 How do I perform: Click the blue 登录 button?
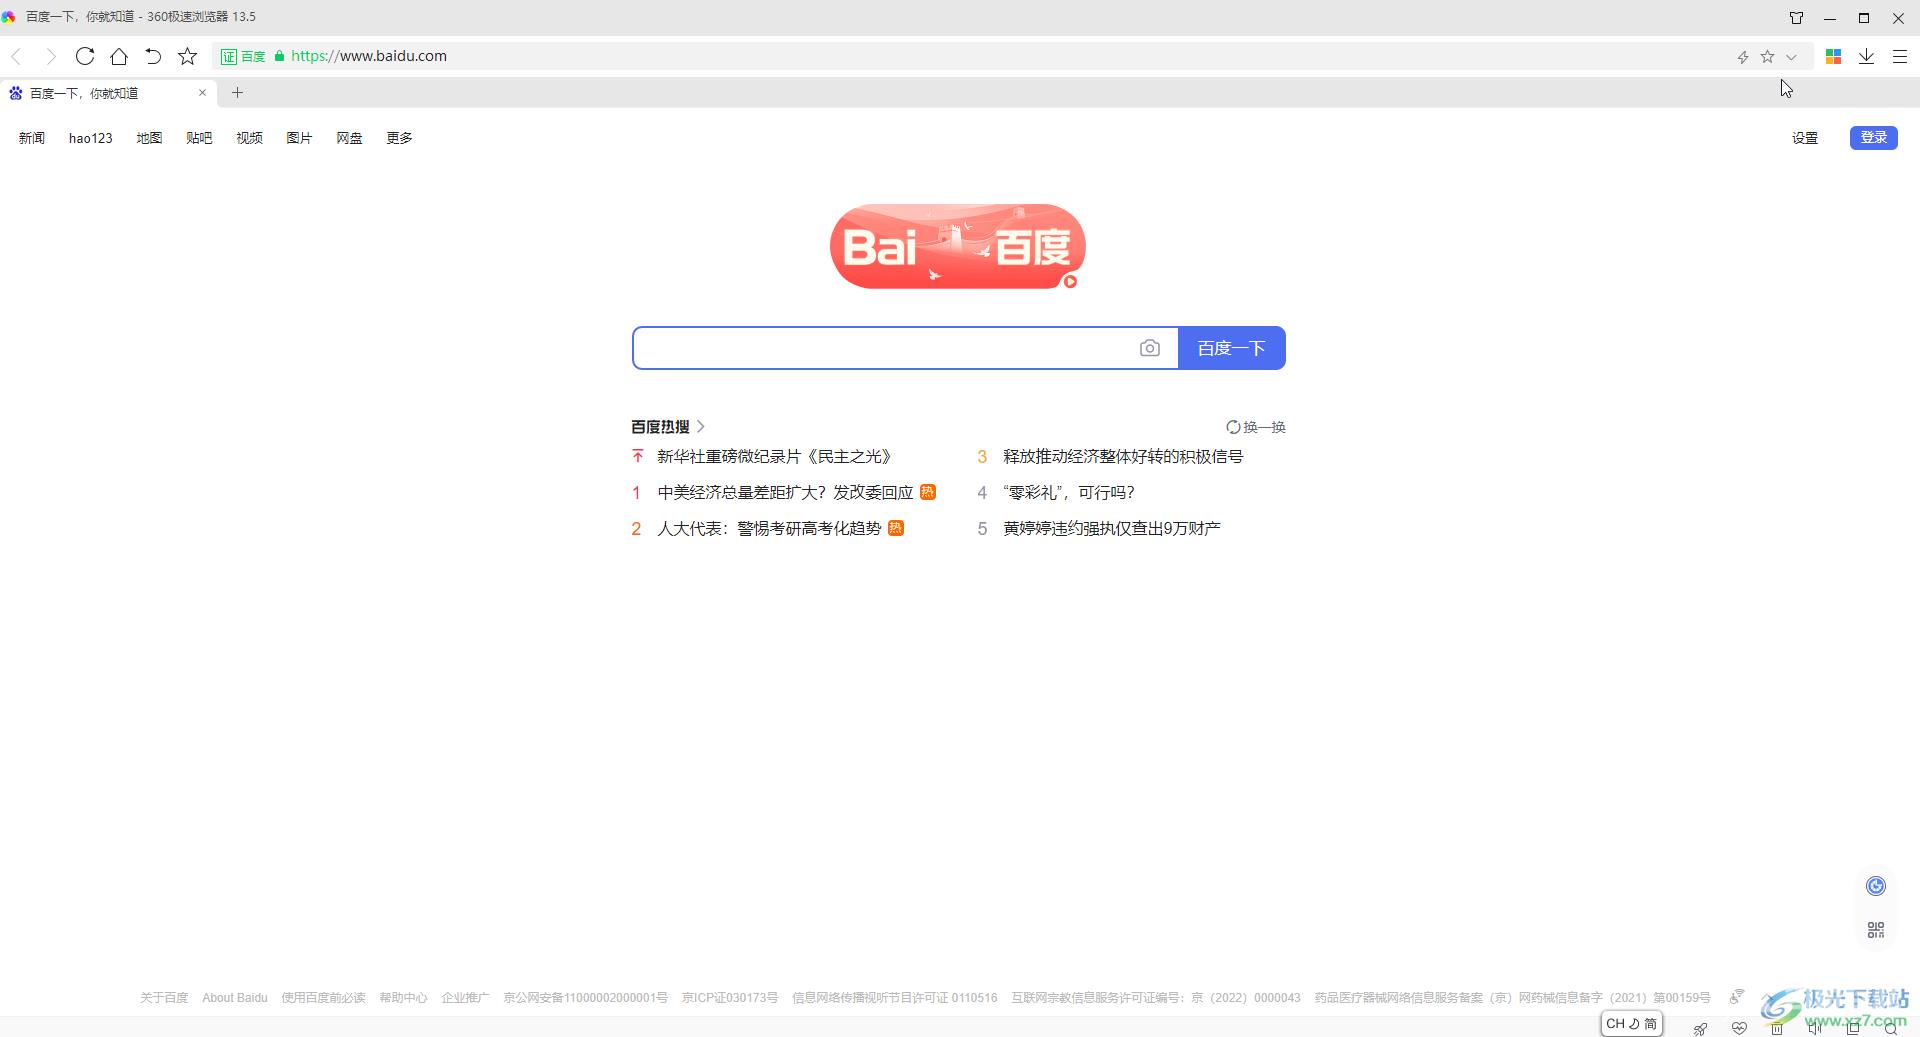click(x=1873, y=137)
